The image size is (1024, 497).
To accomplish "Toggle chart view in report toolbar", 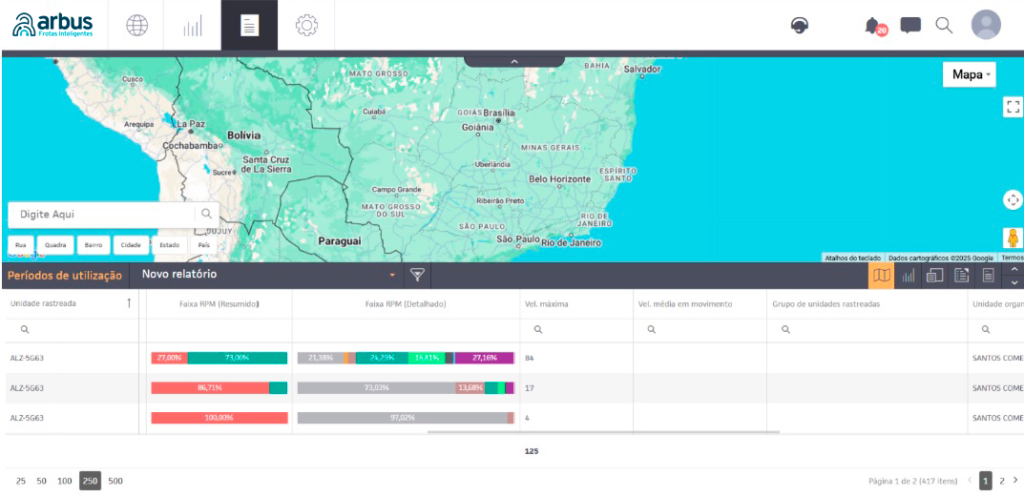I will [908, 276].
